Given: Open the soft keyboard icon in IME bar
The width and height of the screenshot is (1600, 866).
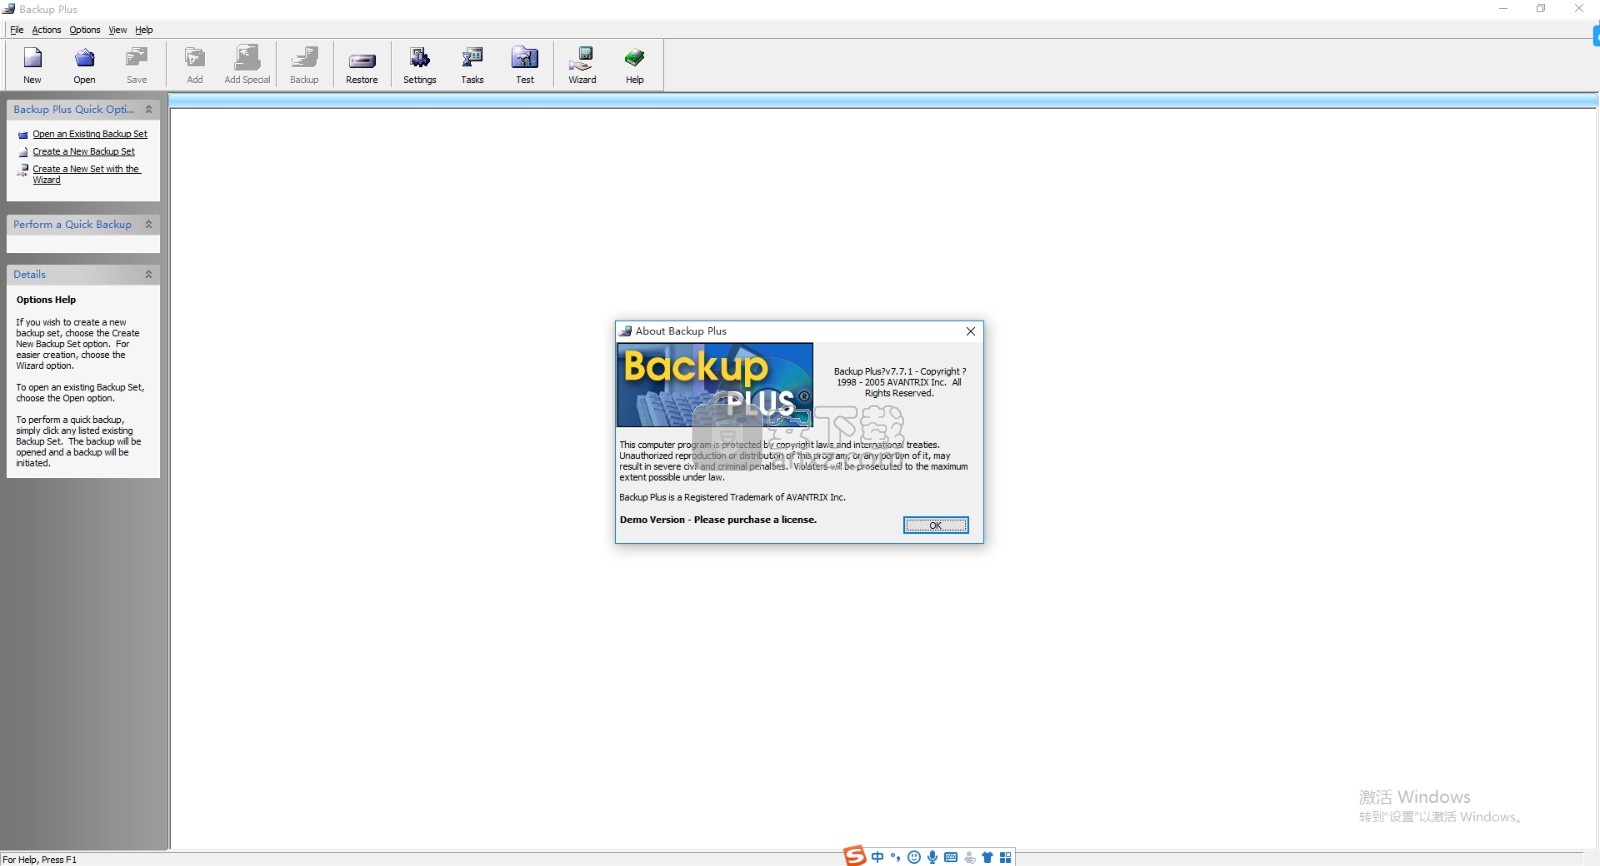Looking at the screenshot, I should [x=951, y=857].
